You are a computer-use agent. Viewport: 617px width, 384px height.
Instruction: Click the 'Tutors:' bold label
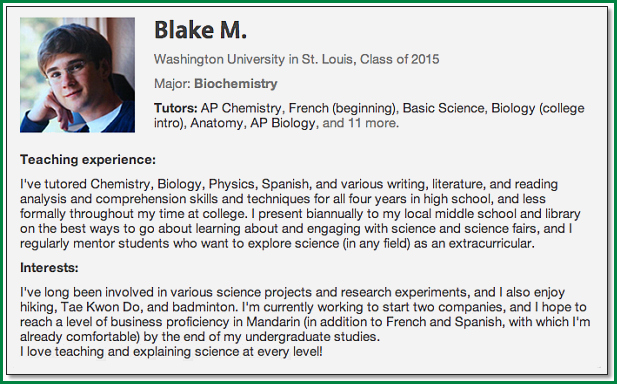coord(175,108)
